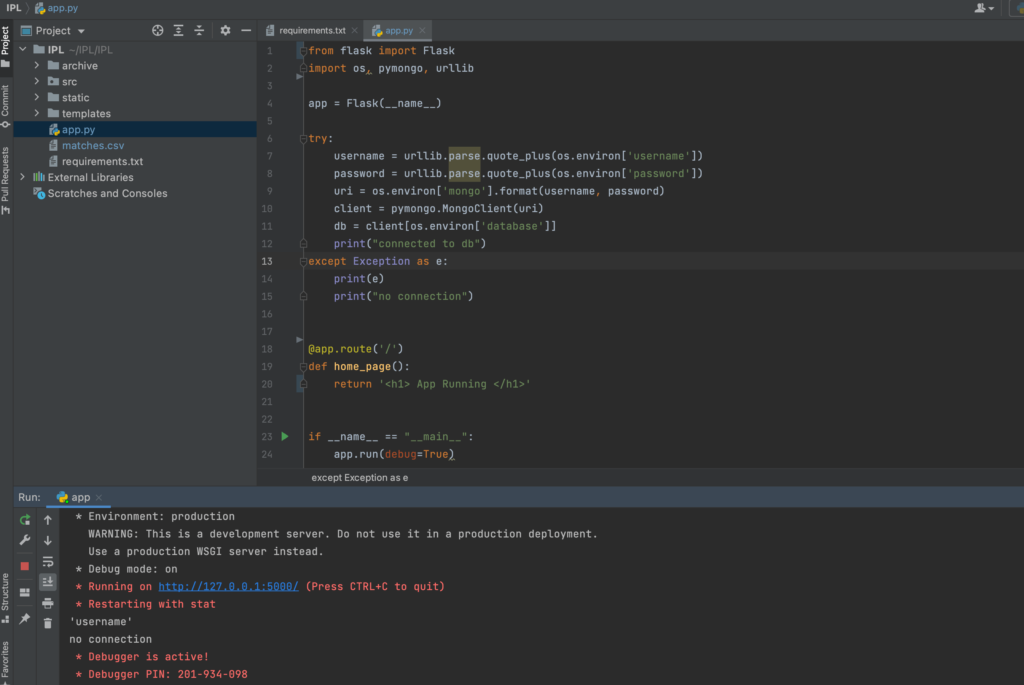Toggle the pin tab icon in Run panel
Screen dimensions: 1024x685
25,619
